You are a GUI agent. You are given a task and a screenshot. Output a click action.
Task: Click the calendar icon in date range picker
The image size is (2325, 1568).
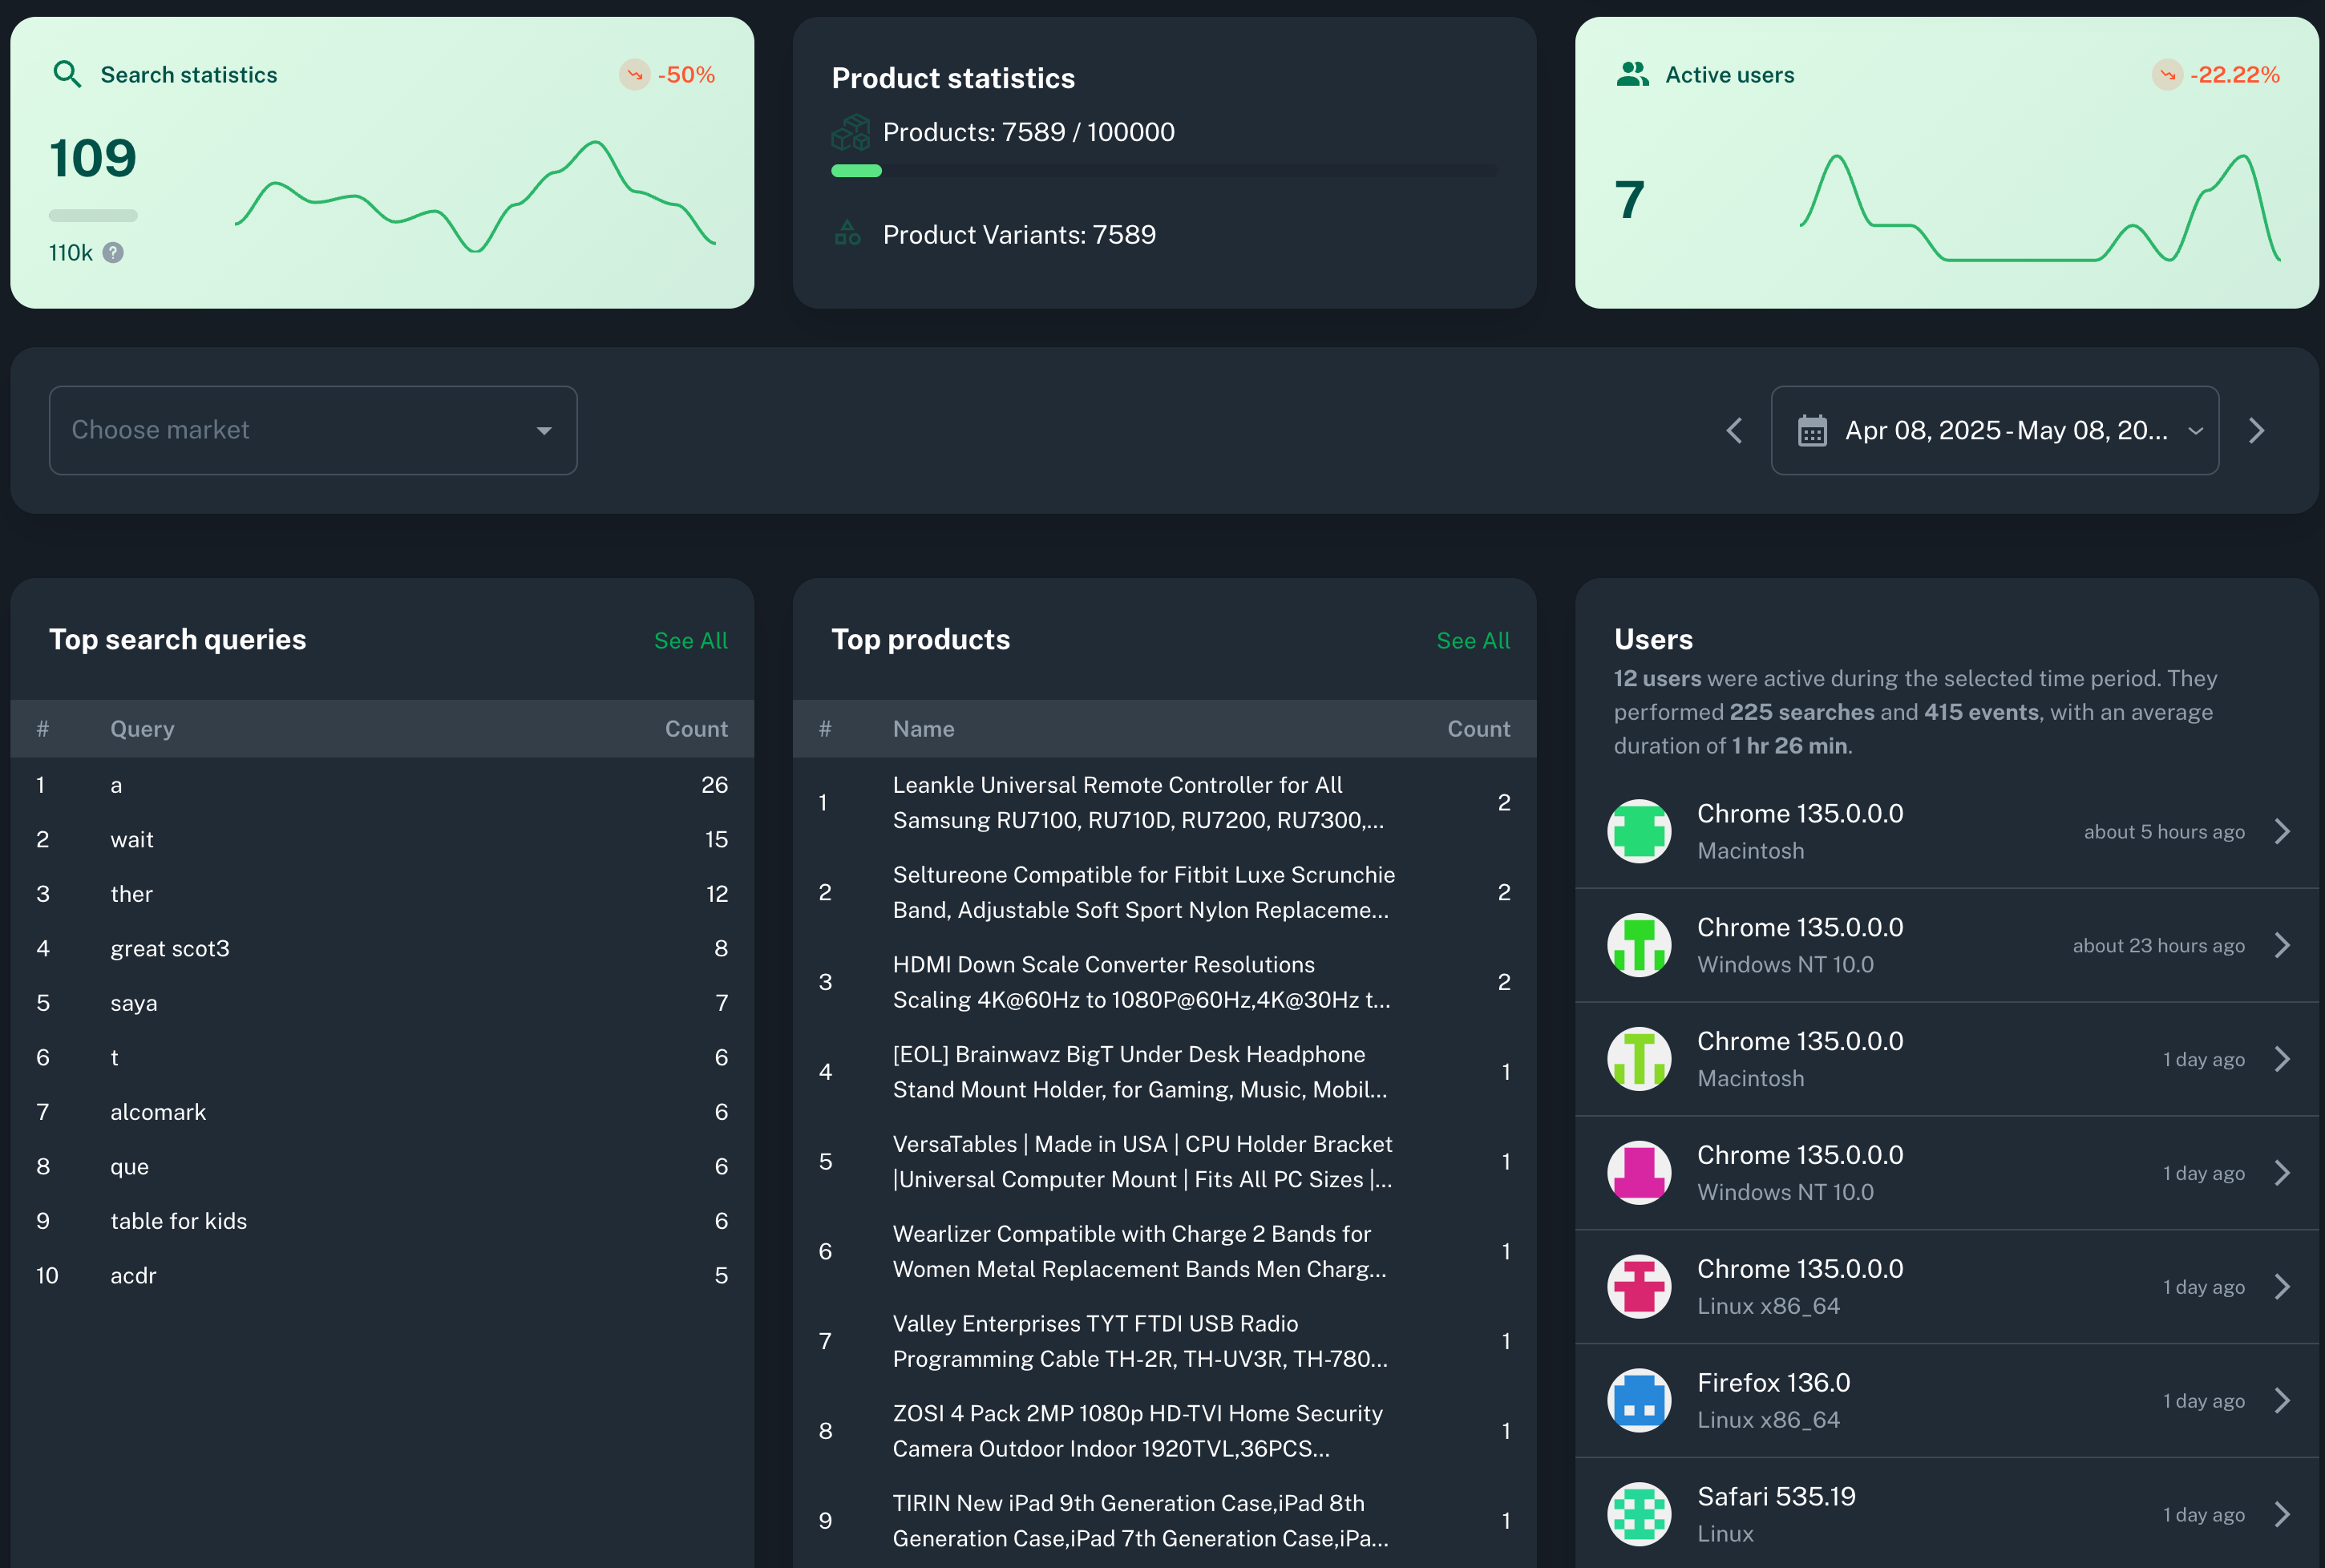coord(1812,431)
